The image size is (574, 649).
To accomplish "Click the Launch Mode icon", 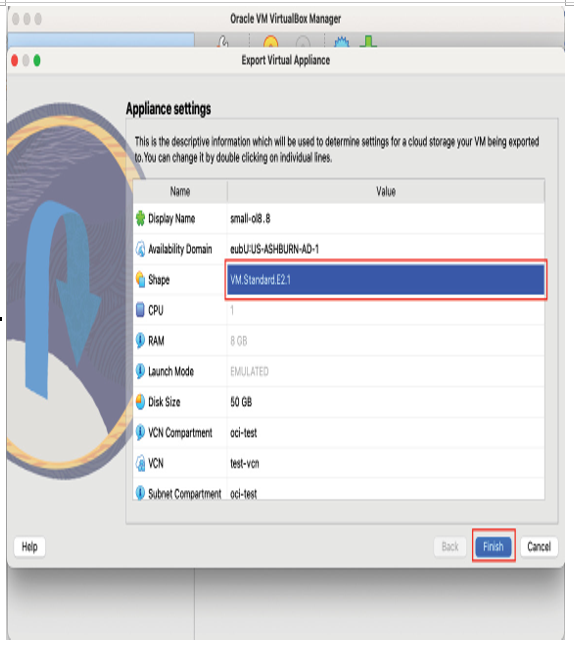I will [140, 371].
